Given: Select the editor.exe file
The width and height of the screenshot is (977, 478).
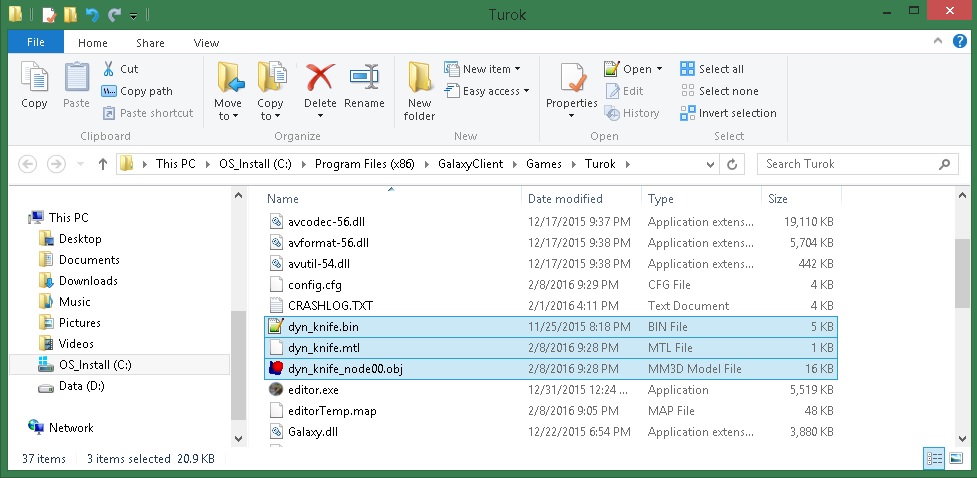Looking at the screenshot, I should pos(313,390).
